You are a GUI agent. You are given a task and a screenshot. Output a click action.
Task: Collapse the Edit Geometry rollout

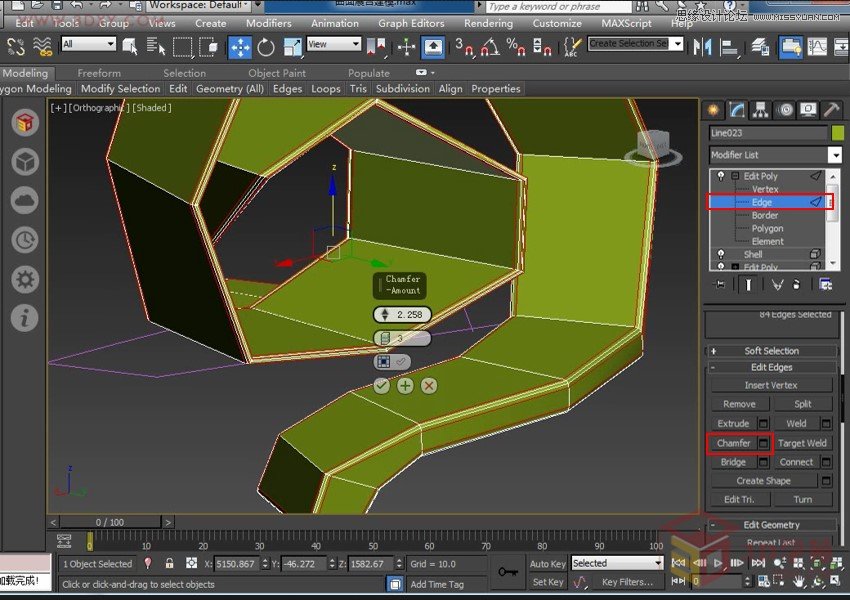click(x=772, y=525)
